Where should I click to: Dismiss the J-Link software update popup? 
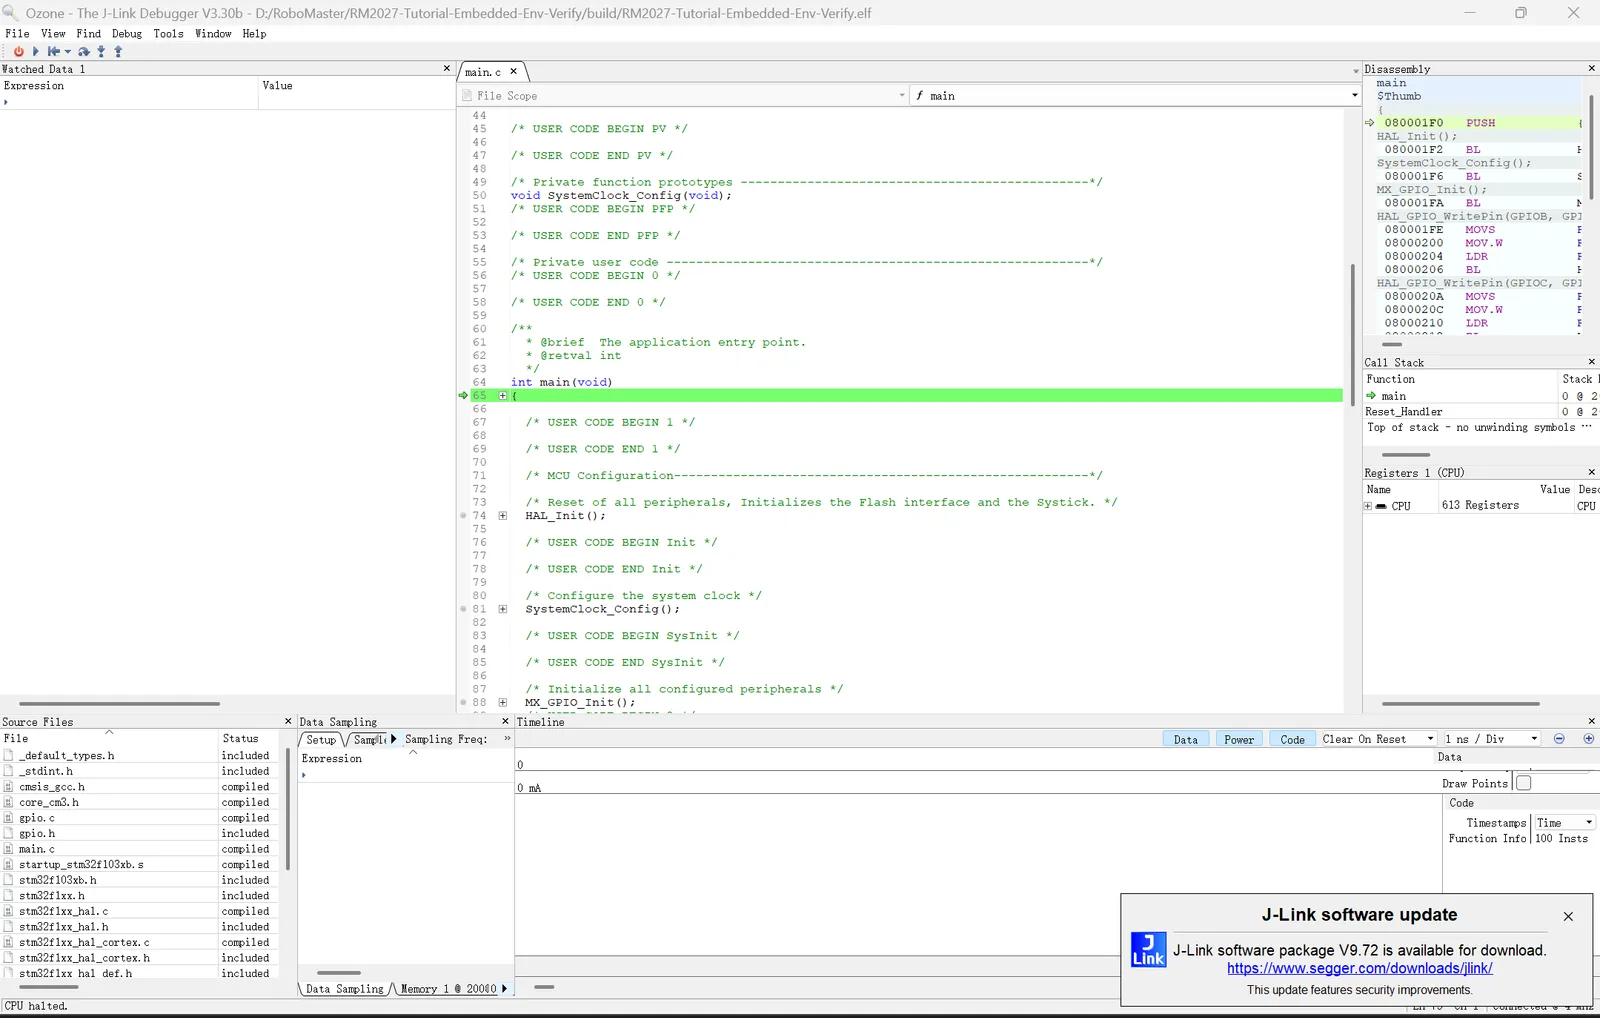pos(1568,916)
